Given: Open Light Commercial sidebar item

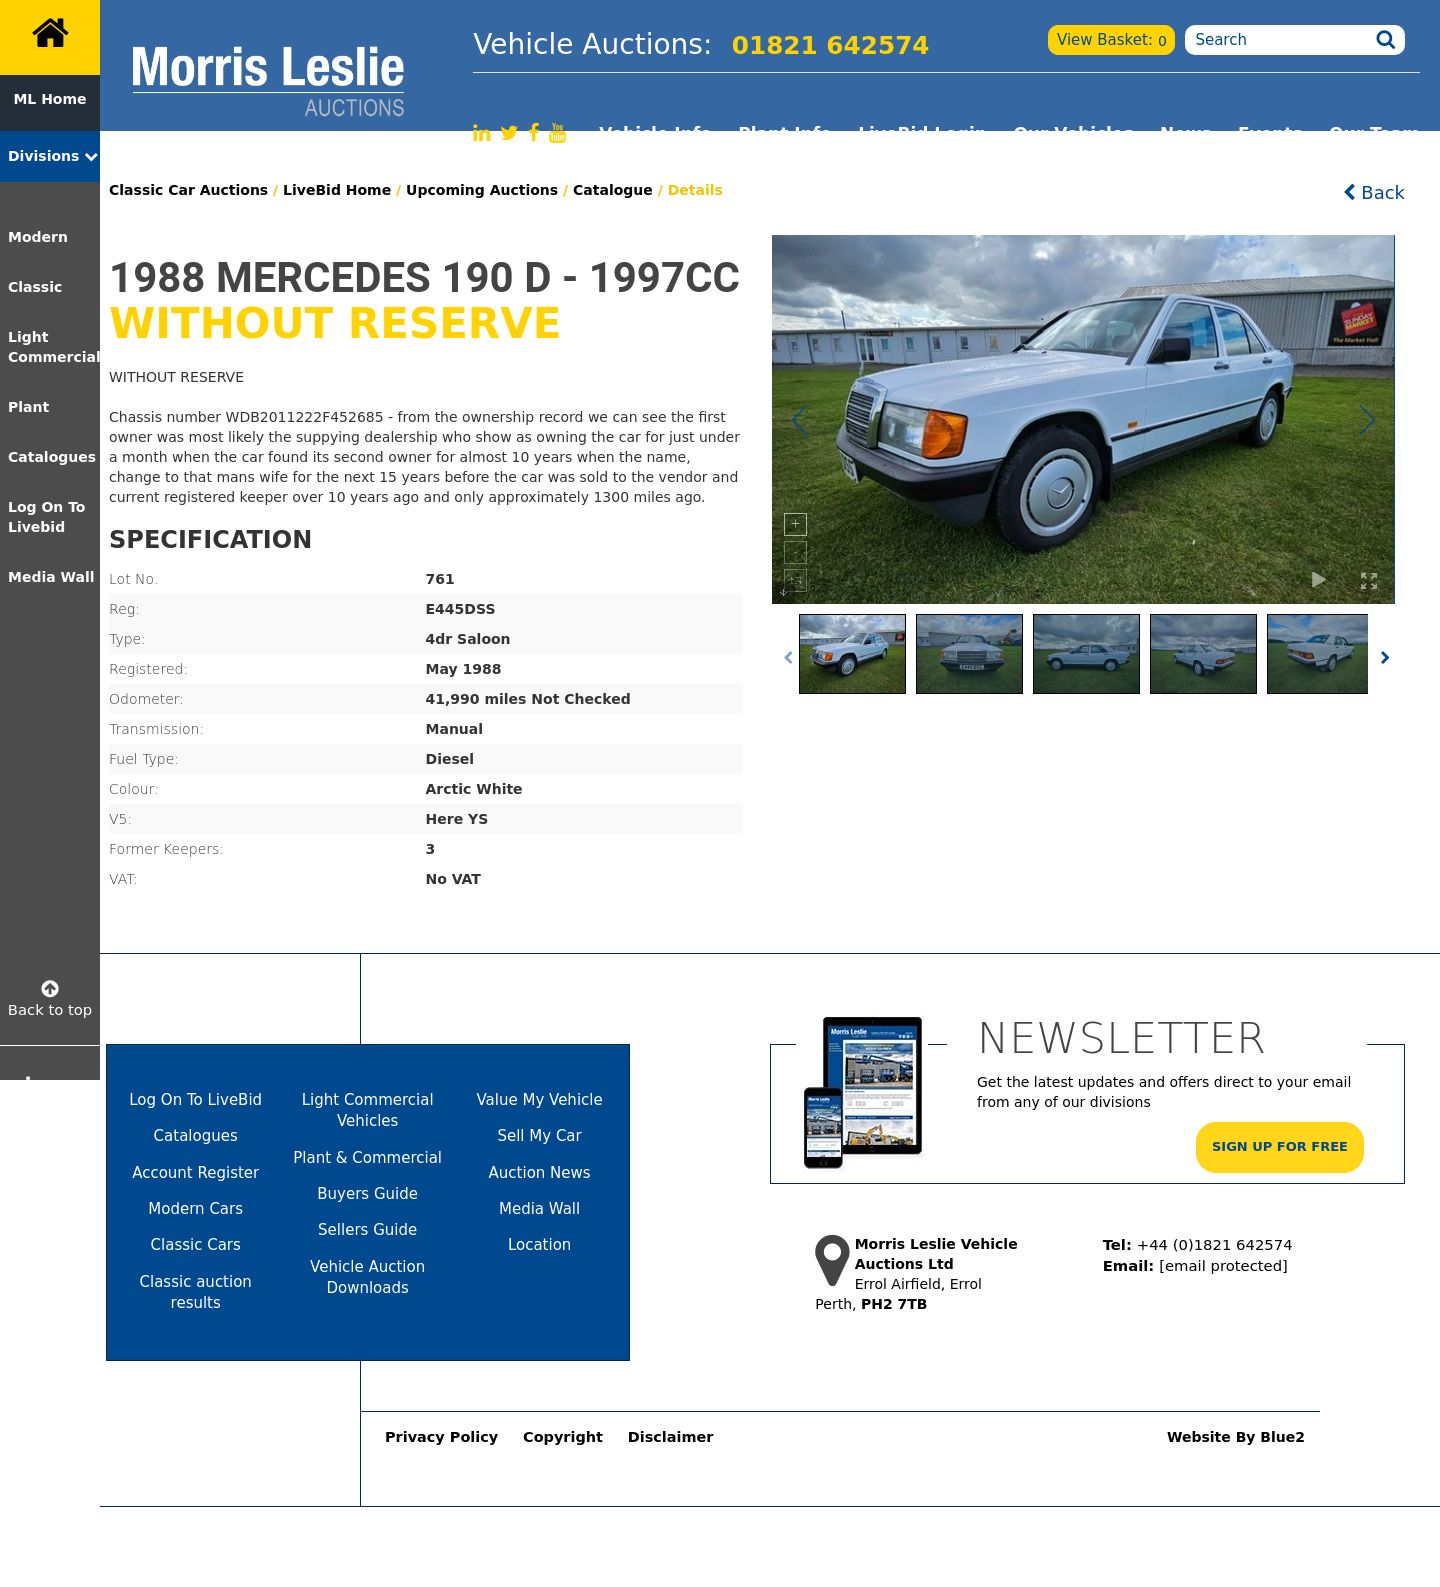Looking at the screenshot, I should (x=54, y=347).
